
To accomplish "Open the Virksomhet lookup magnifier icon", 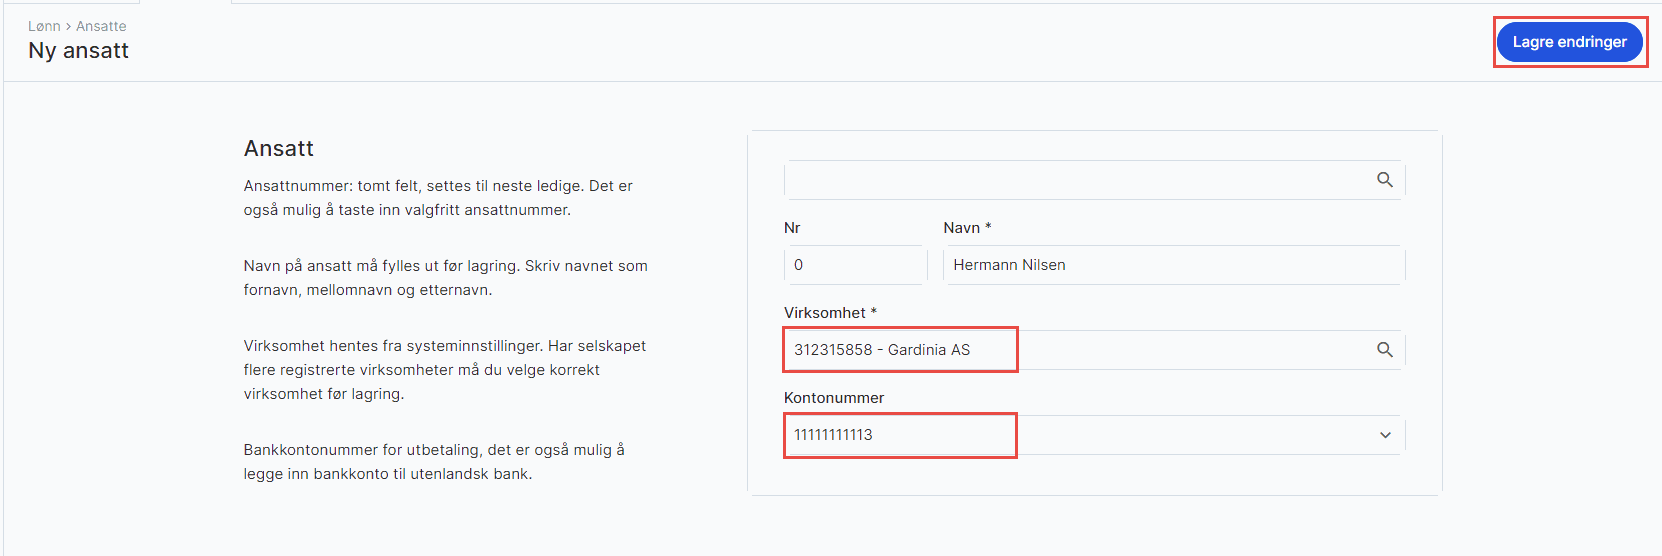I will (1384, 350).
